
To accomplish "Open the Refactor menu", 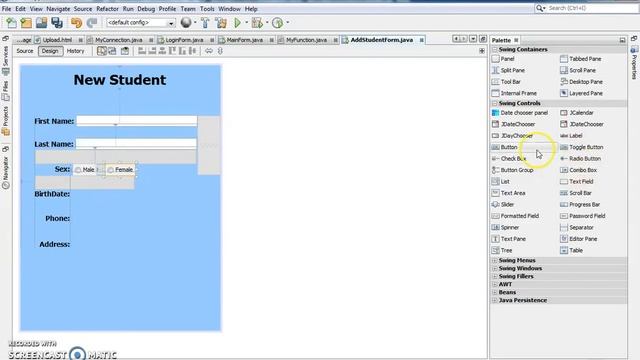I will click(107, 9).
